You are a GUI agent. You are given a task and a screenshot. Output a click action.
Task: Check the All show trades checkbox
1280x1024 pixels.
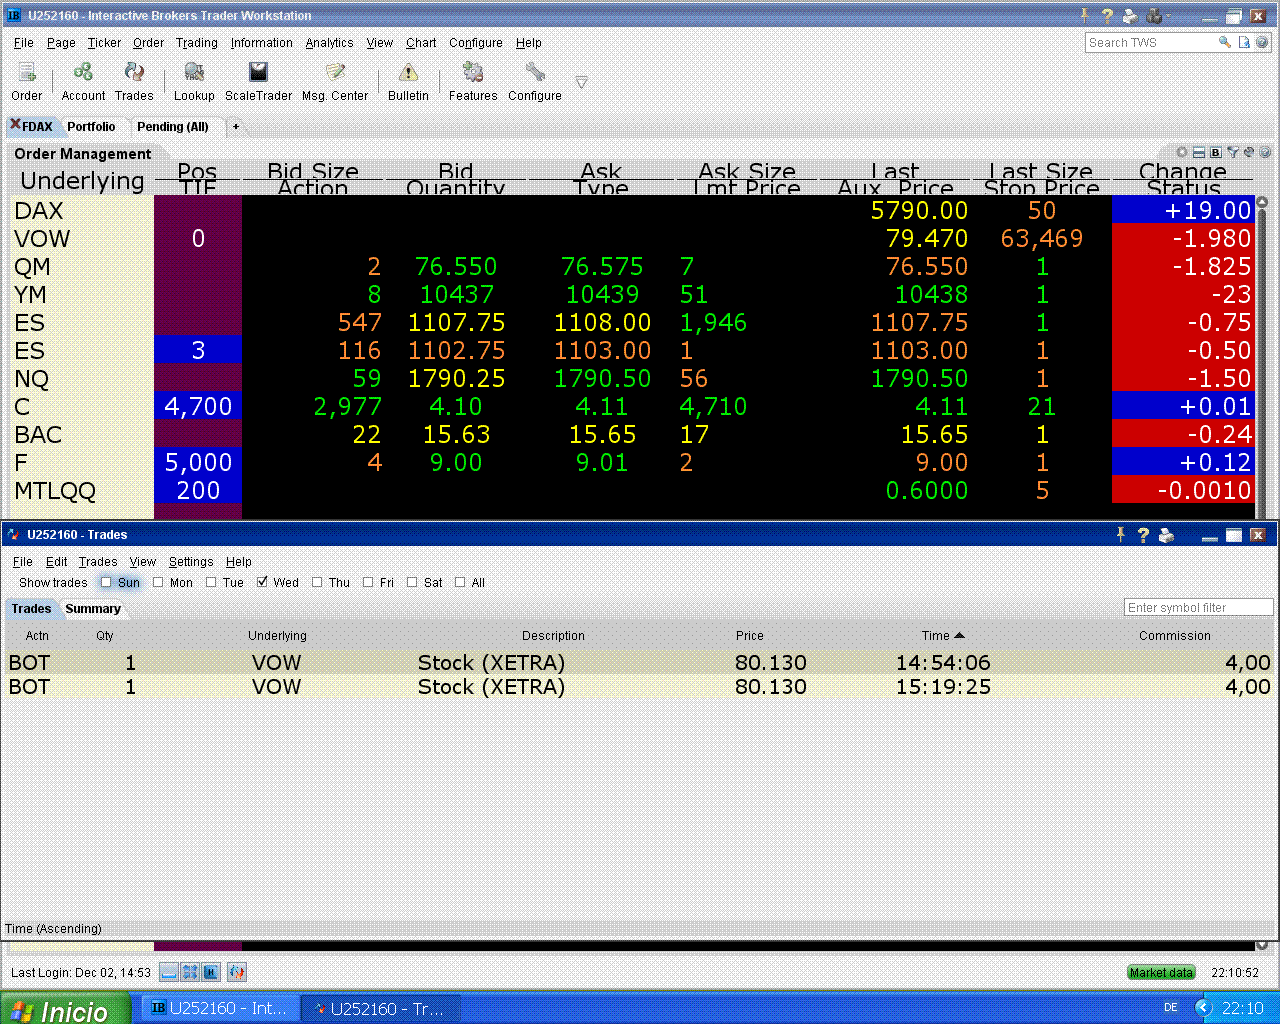click(460, 582)
